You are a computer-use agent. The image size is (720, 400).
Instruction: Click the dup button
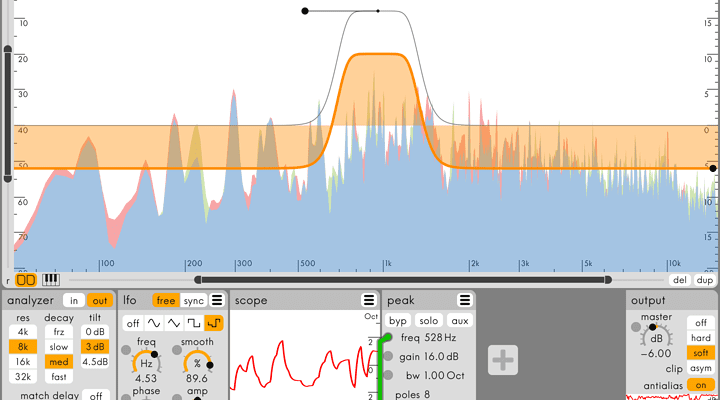point(705,280)
